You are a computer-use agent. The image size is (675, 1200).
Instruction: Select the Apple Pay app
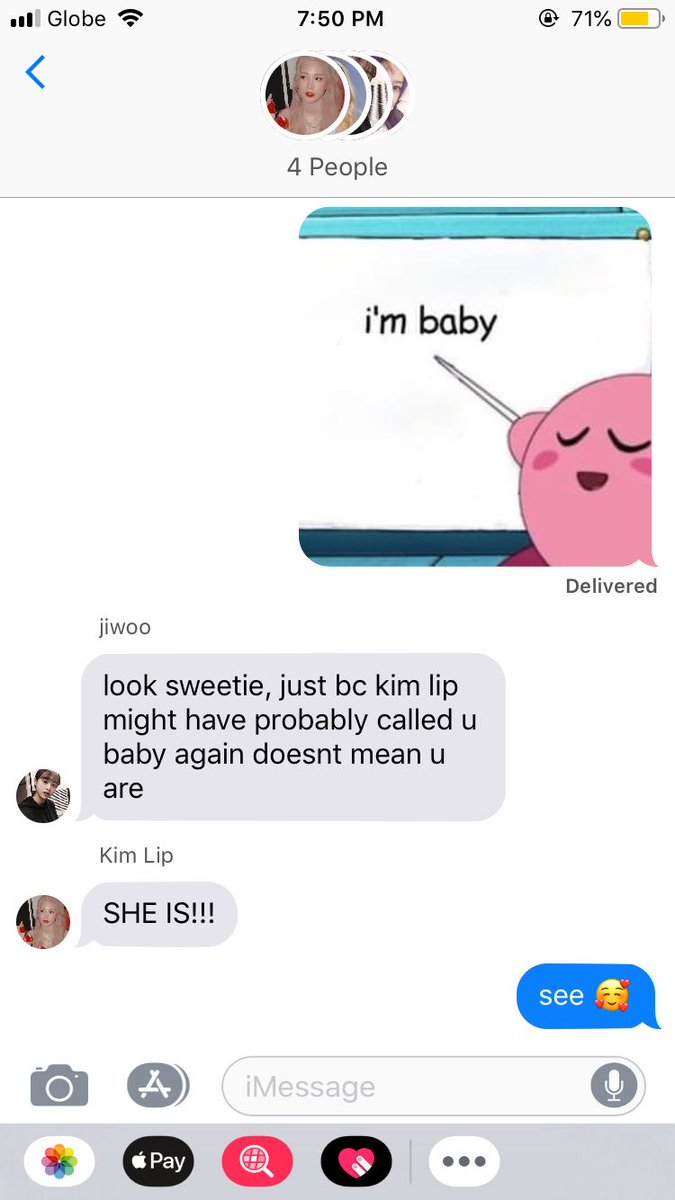point(158,1161)
